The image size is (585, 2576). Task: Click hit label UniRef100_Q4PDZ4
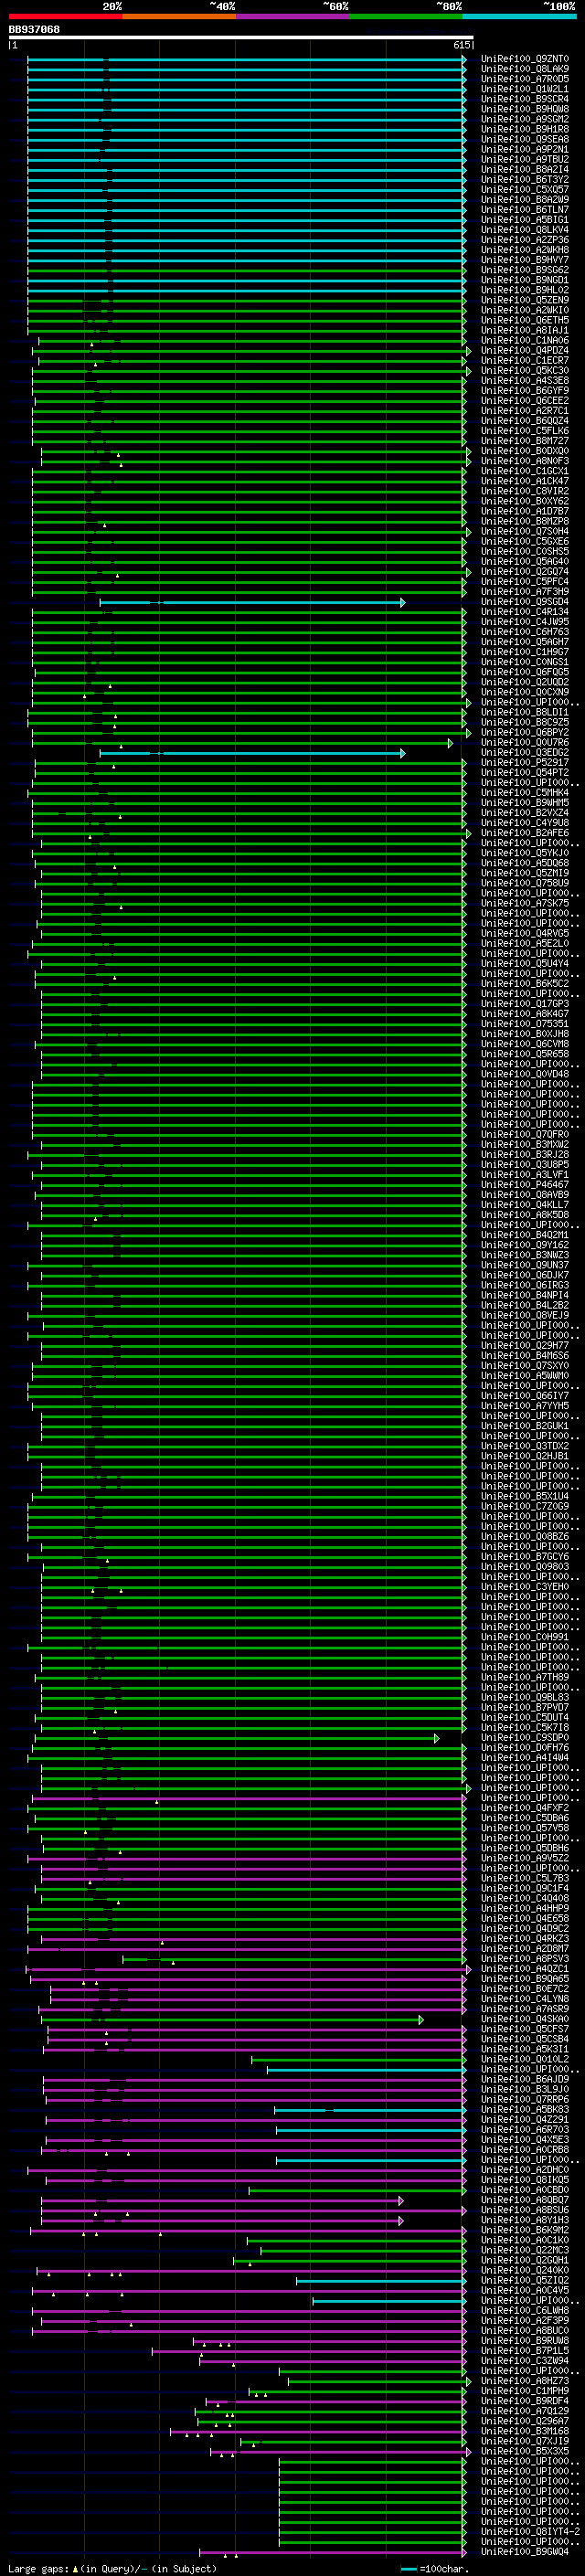coord(525,350)
